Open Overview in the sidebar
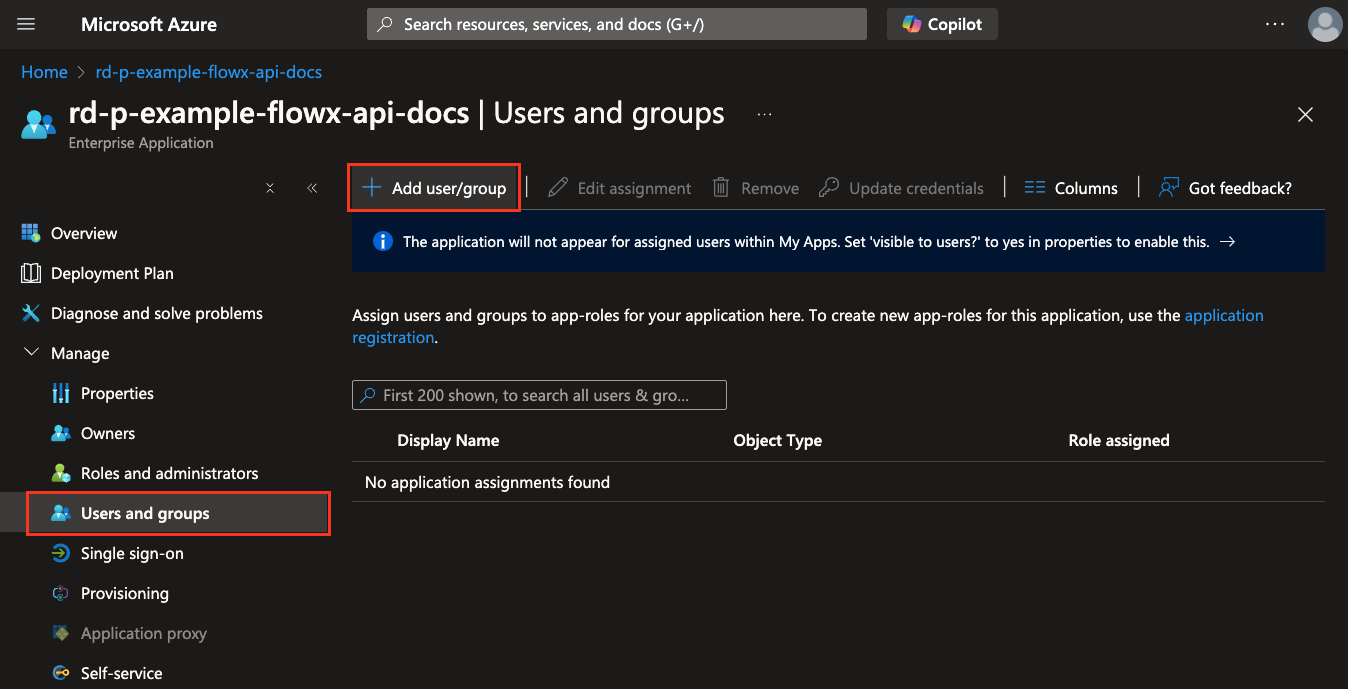Image resolution: width=1348 pixels, height=689 pixels. [x=84, y=233]
